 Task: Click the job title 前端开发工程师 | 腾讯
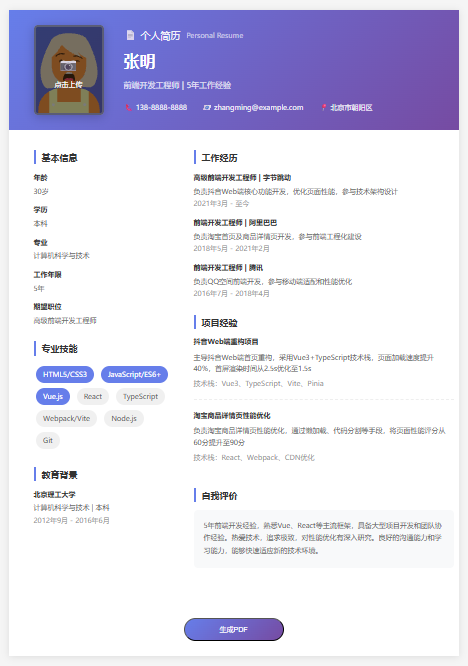pos(228,268)
